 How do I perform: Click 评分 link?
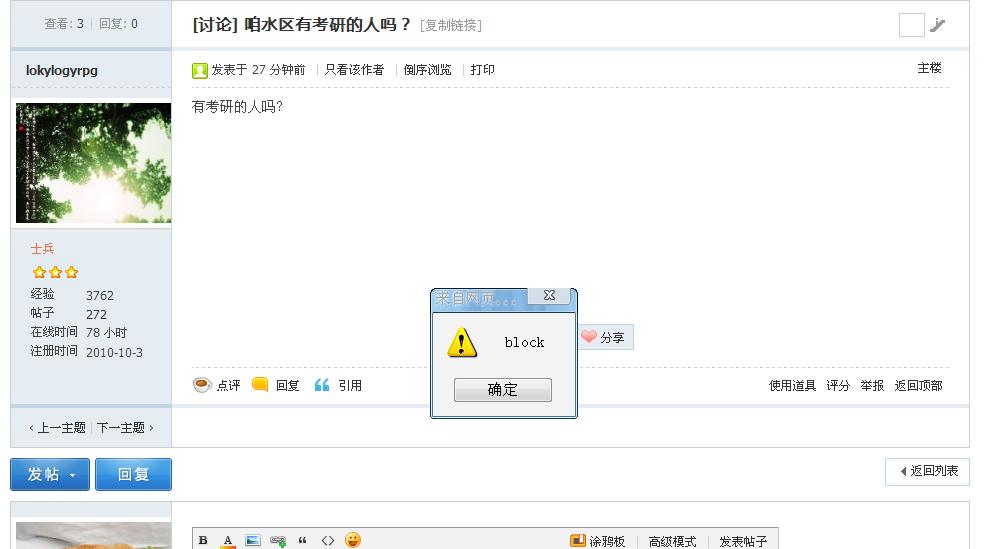click(838, 386)
